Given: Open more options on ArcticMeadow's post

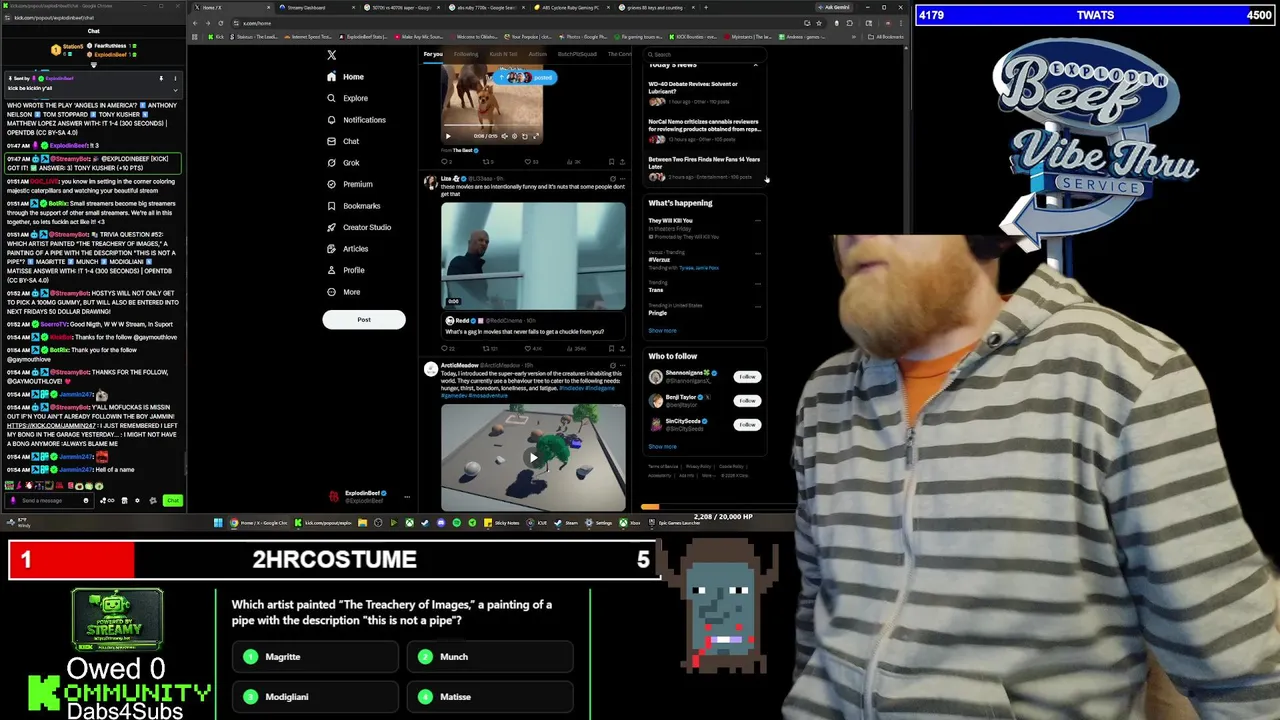Looking at the screenshot, I should coord(622,365).
